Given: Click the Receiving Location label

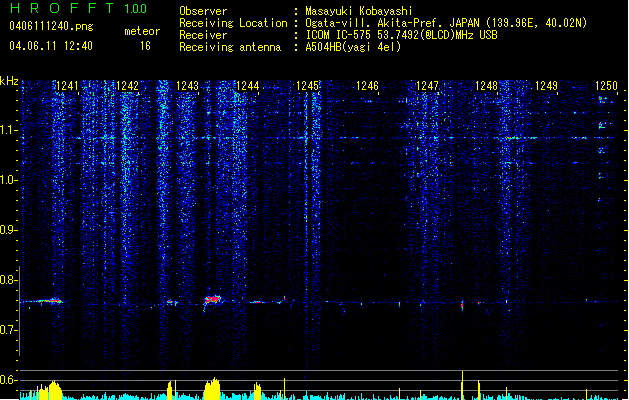Looking at the screenshot, I should 233,24.
